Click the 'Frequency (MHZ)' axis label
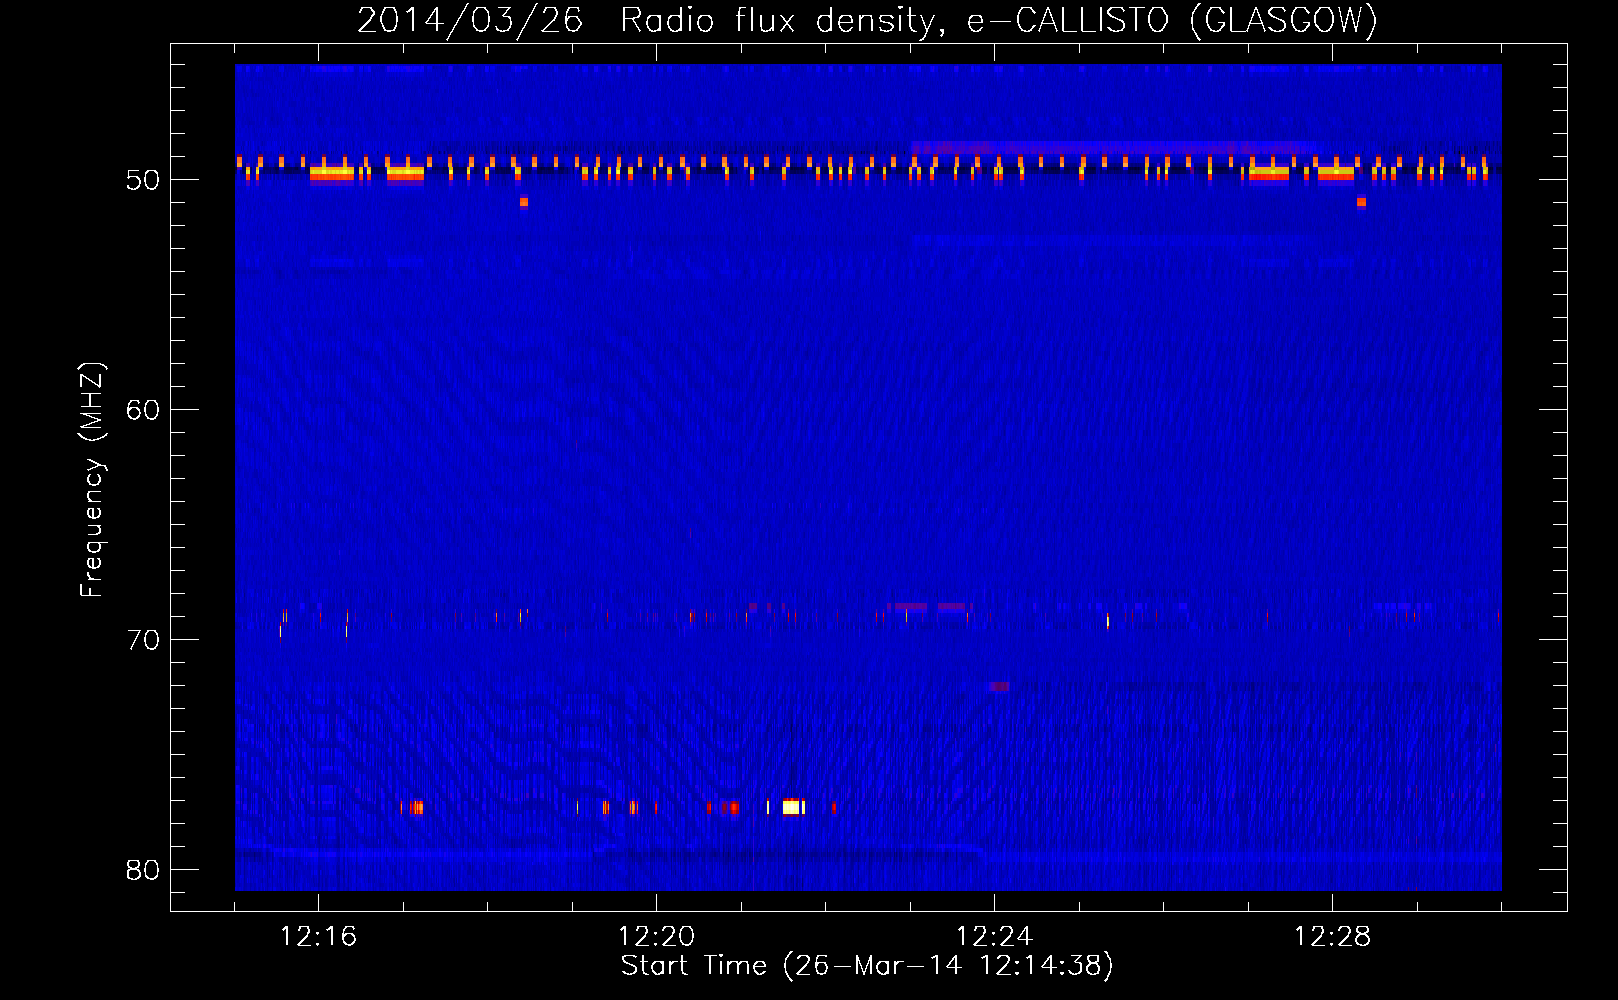The width and height of the screenshot is (1618, 1000). (x=91, y=480)
